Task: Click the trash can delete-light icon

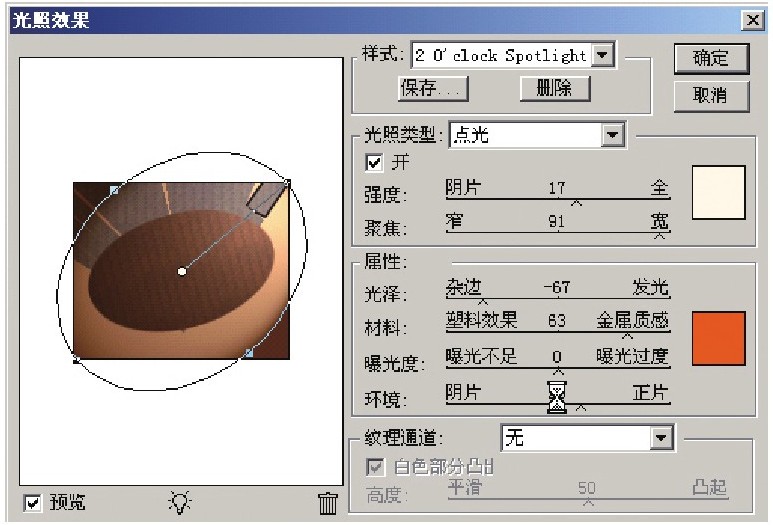Action: (328, 503)
